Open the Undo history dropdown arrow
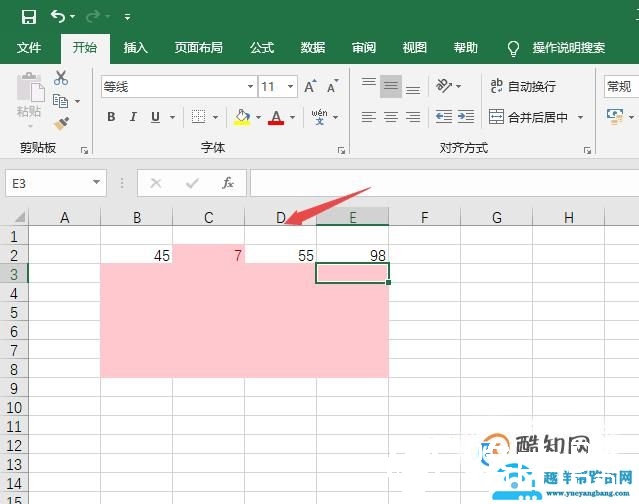 (x=73, y=17)
